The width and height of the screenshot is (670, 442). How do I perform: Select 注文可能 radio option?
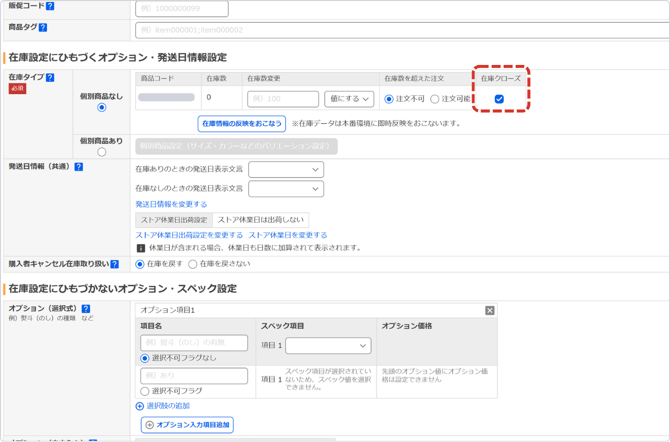coord(435,99)
